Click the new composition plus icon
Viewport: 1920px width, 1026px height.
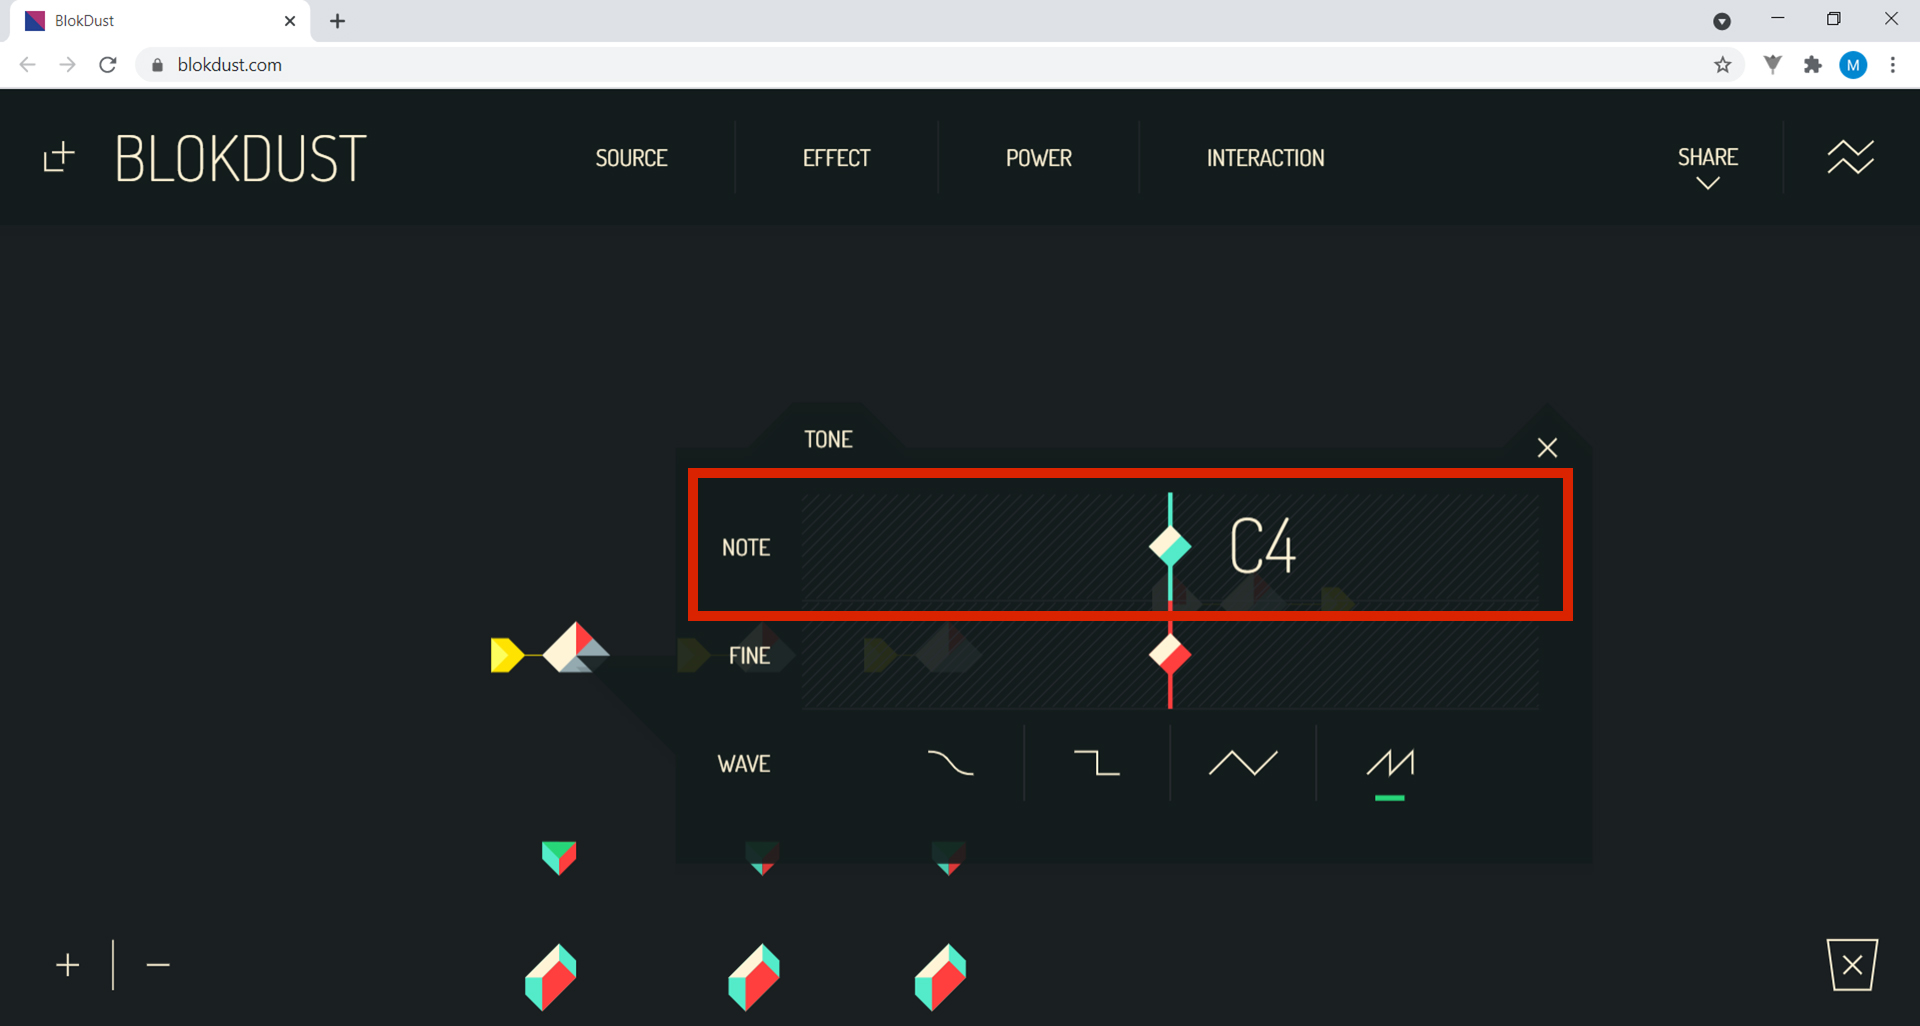tap(59, 157)
